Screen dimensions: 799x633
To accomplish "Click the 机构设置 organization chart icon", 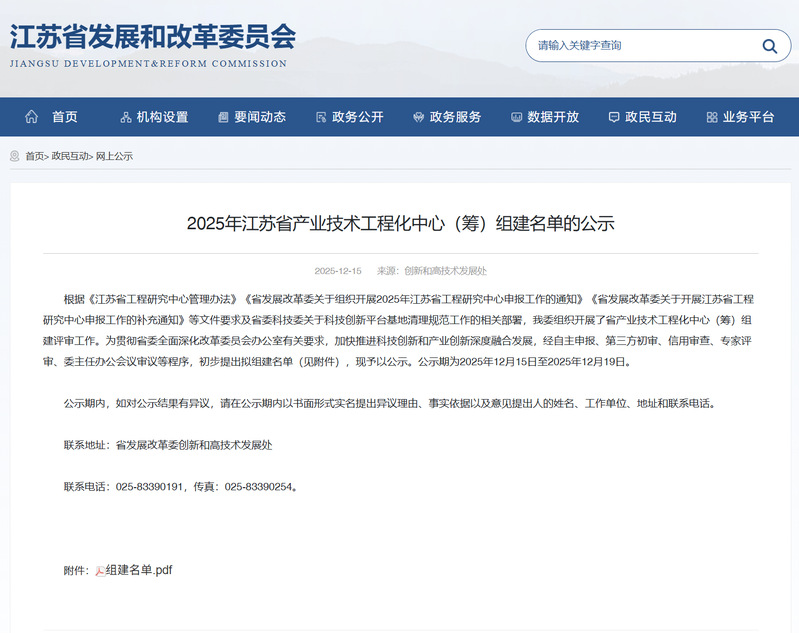I will (x=125, y=117).
